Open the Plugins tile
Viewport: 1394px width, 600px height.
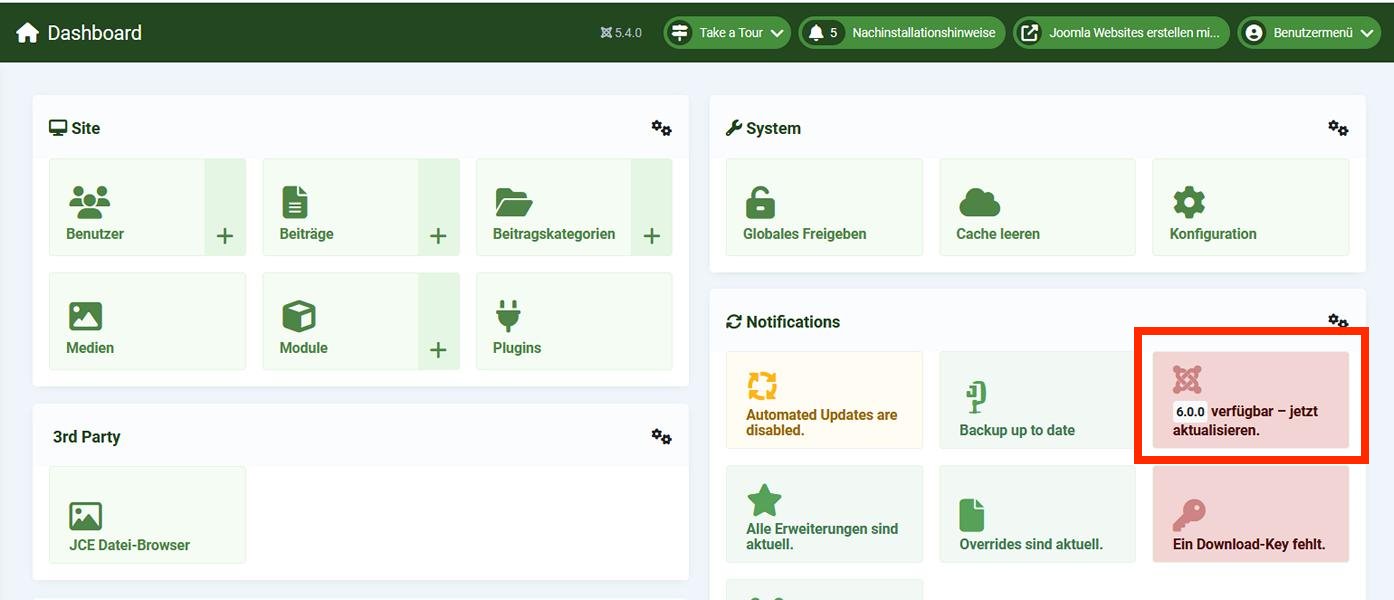coord(573,321)
